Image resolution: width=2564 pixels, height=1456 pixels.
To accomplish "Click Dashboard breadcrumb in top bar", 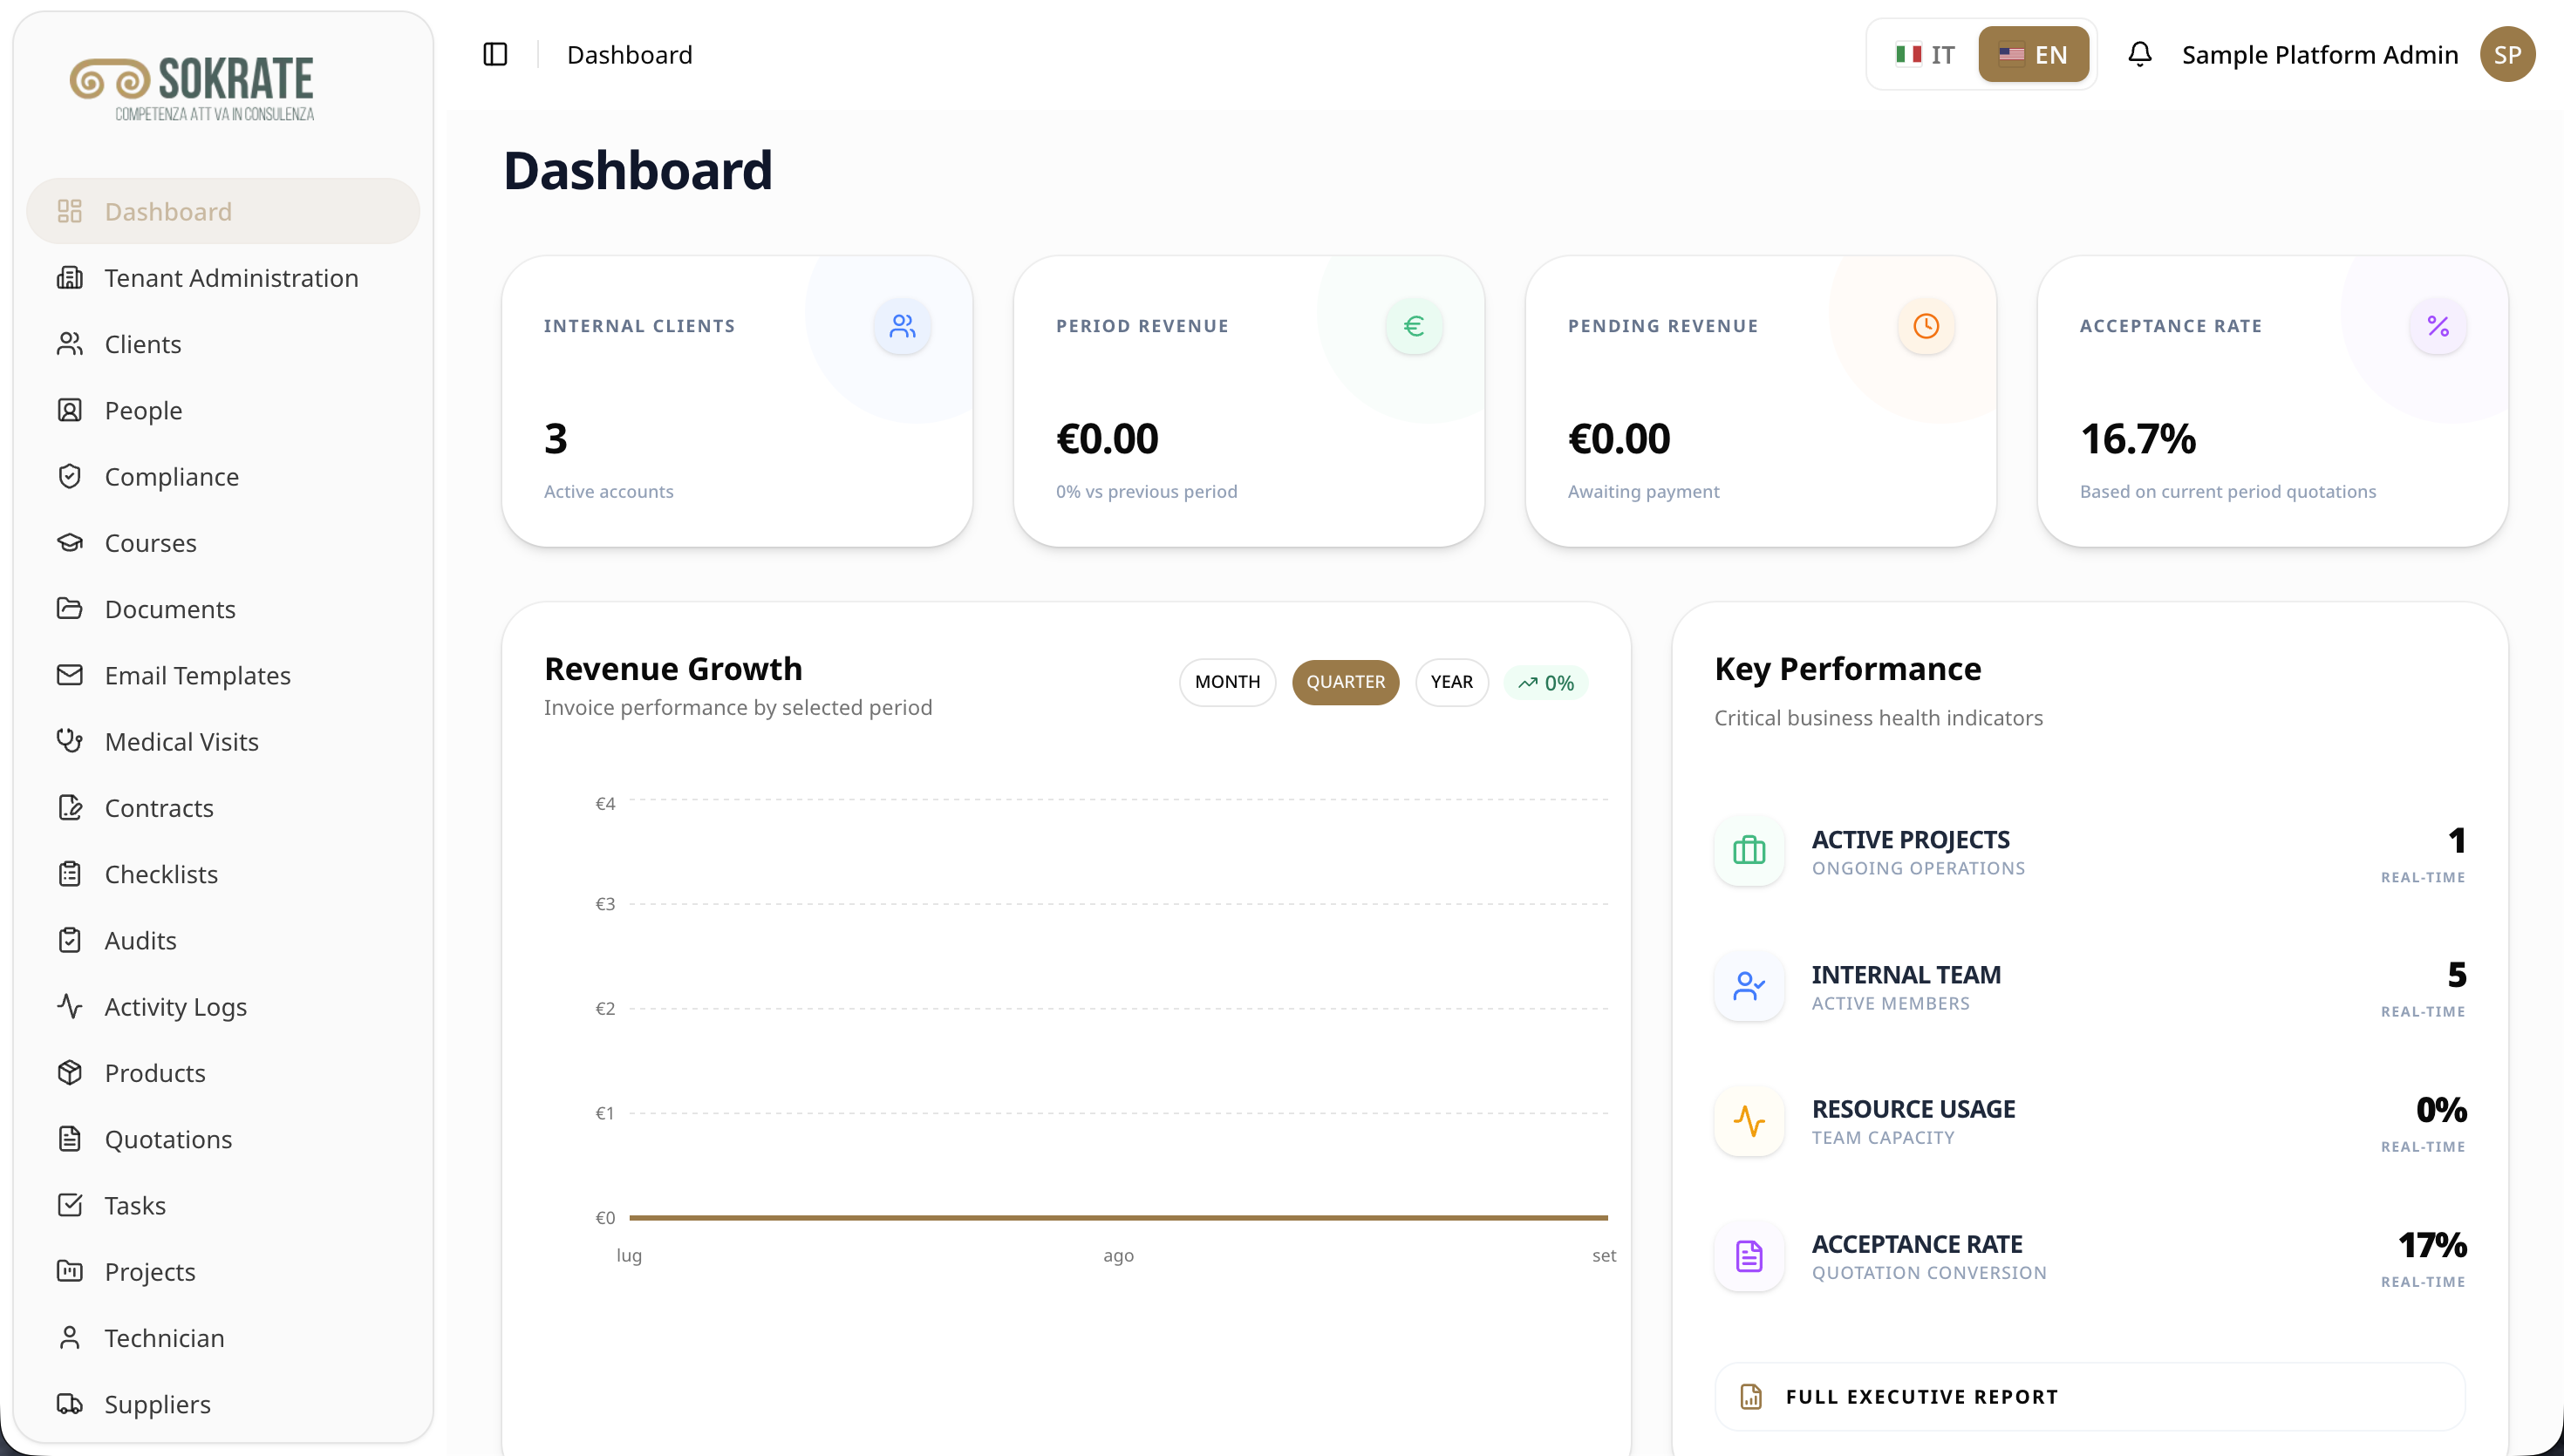I will pos(629,54).
